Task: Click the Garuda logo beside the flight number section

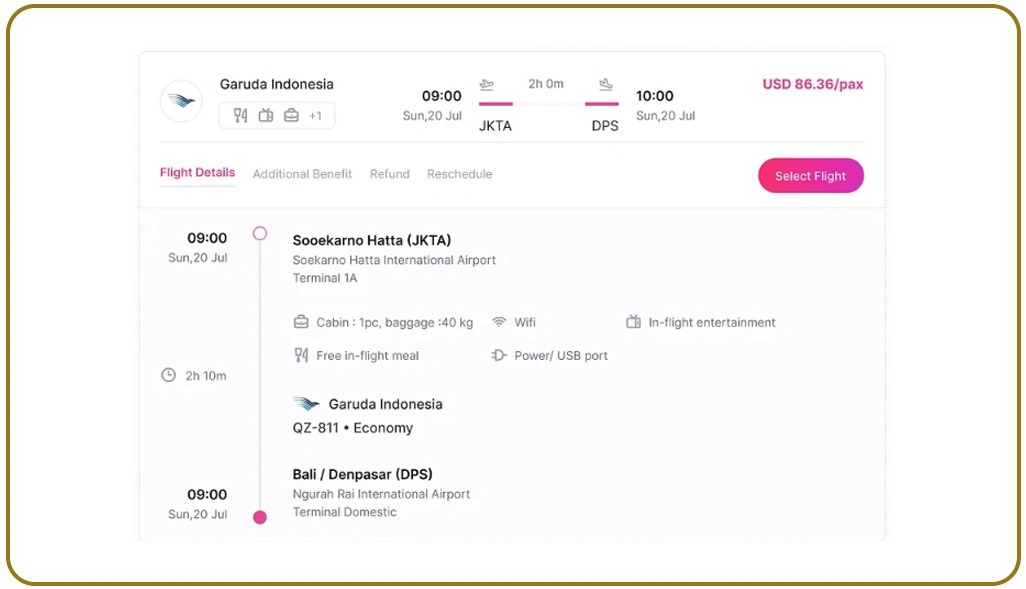Action: (x=306, y=404)
